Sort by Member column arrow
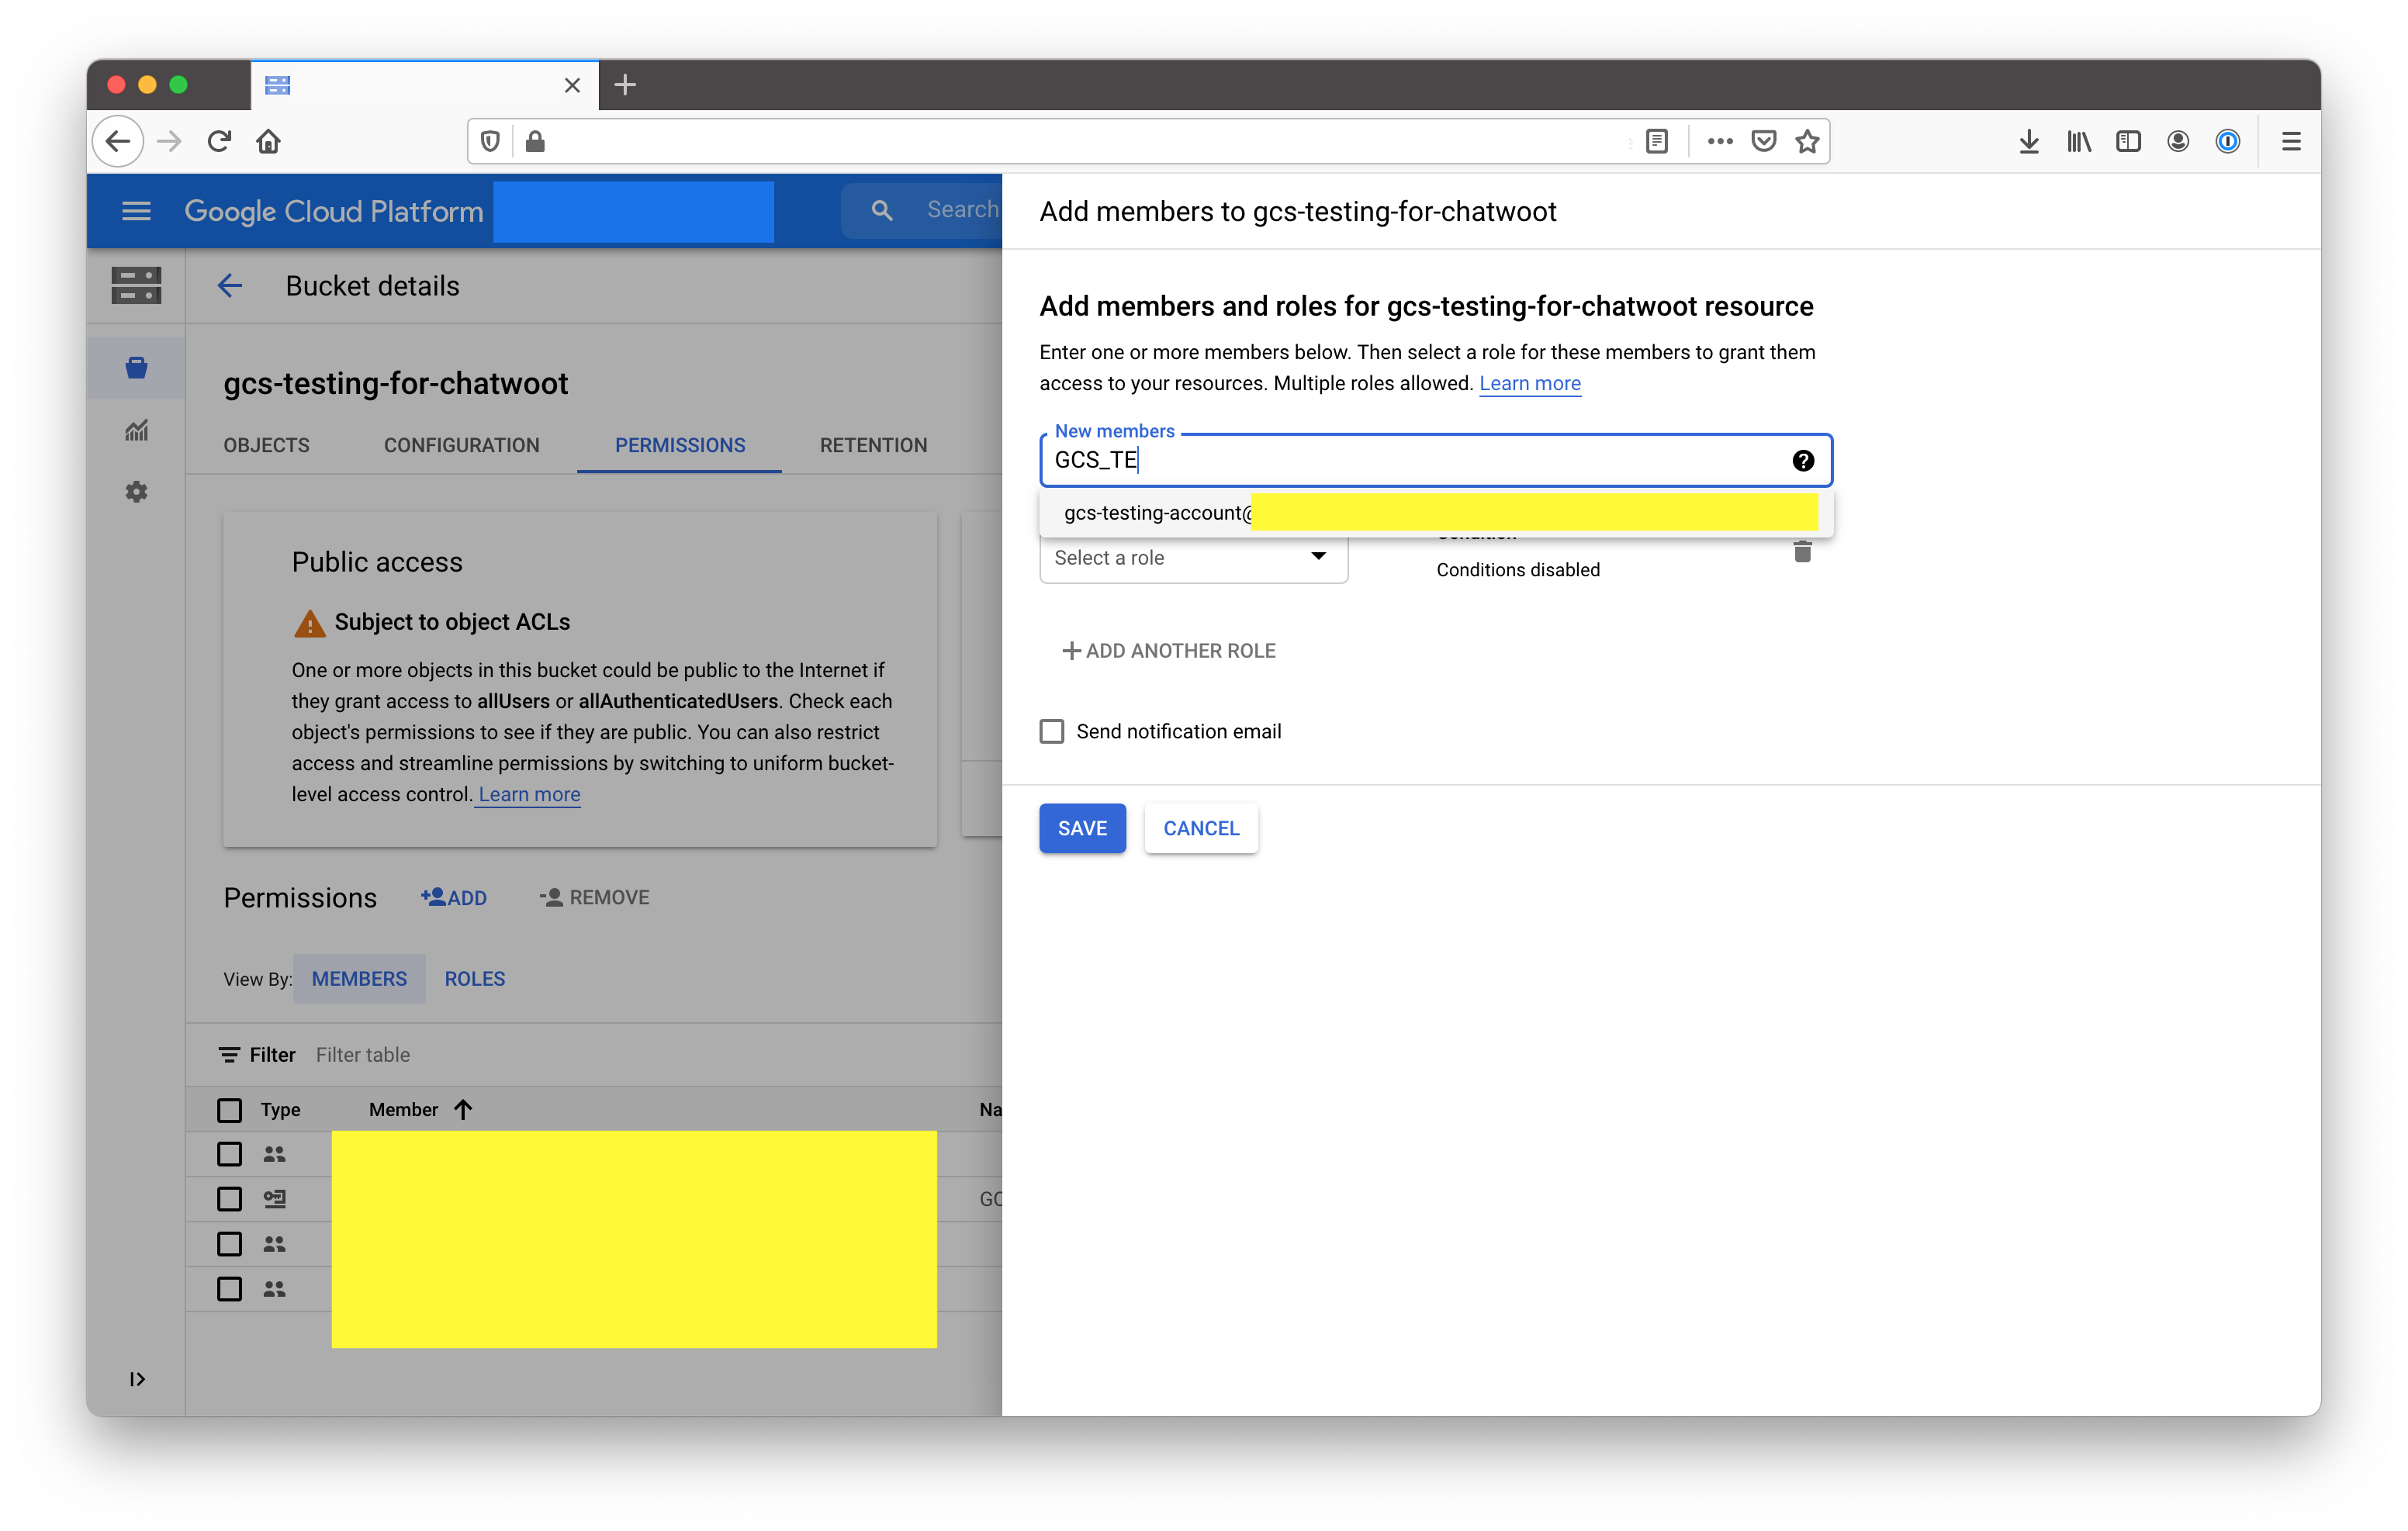The width and height of the screenshot is (2408, 1531). tap(463, 1109)
